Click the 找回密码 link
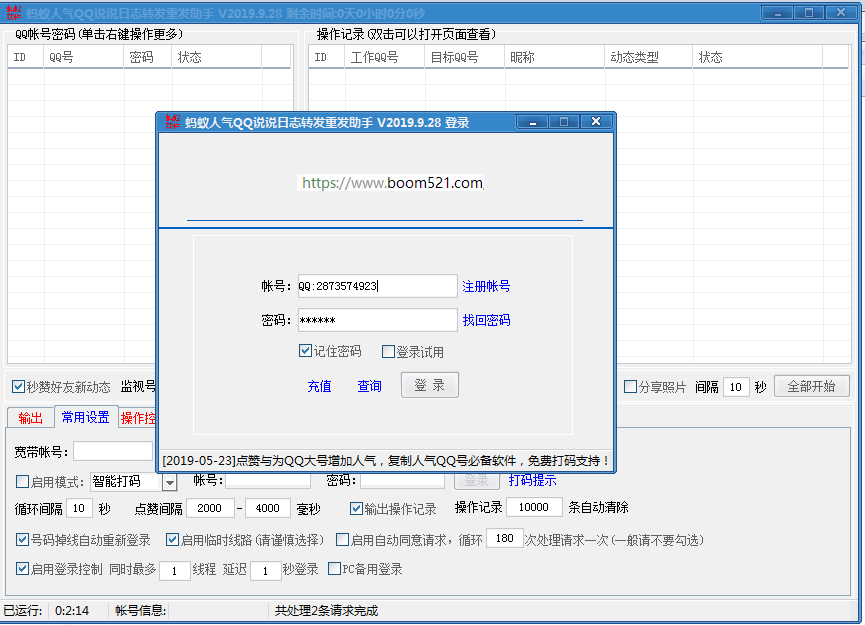 click(486, 320)
